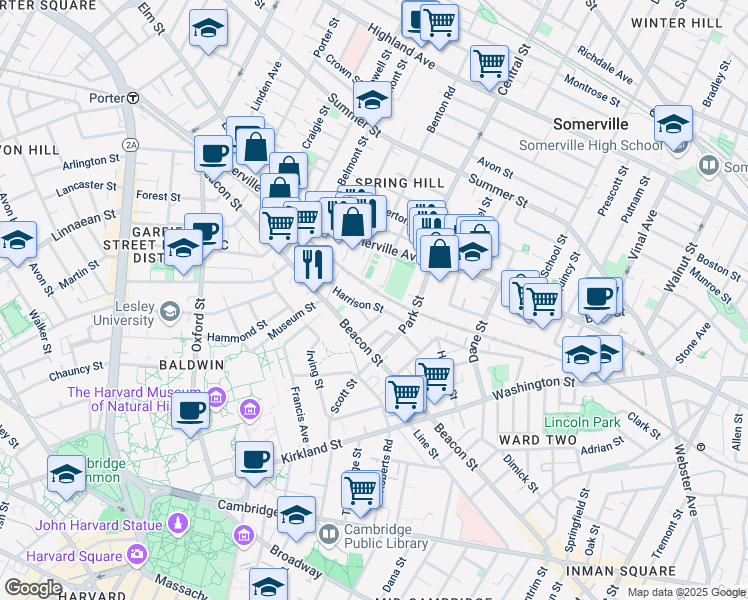Click the Cambridge Public Library book pin
This screenshot has height=600, width=748.
coord(329,536)
